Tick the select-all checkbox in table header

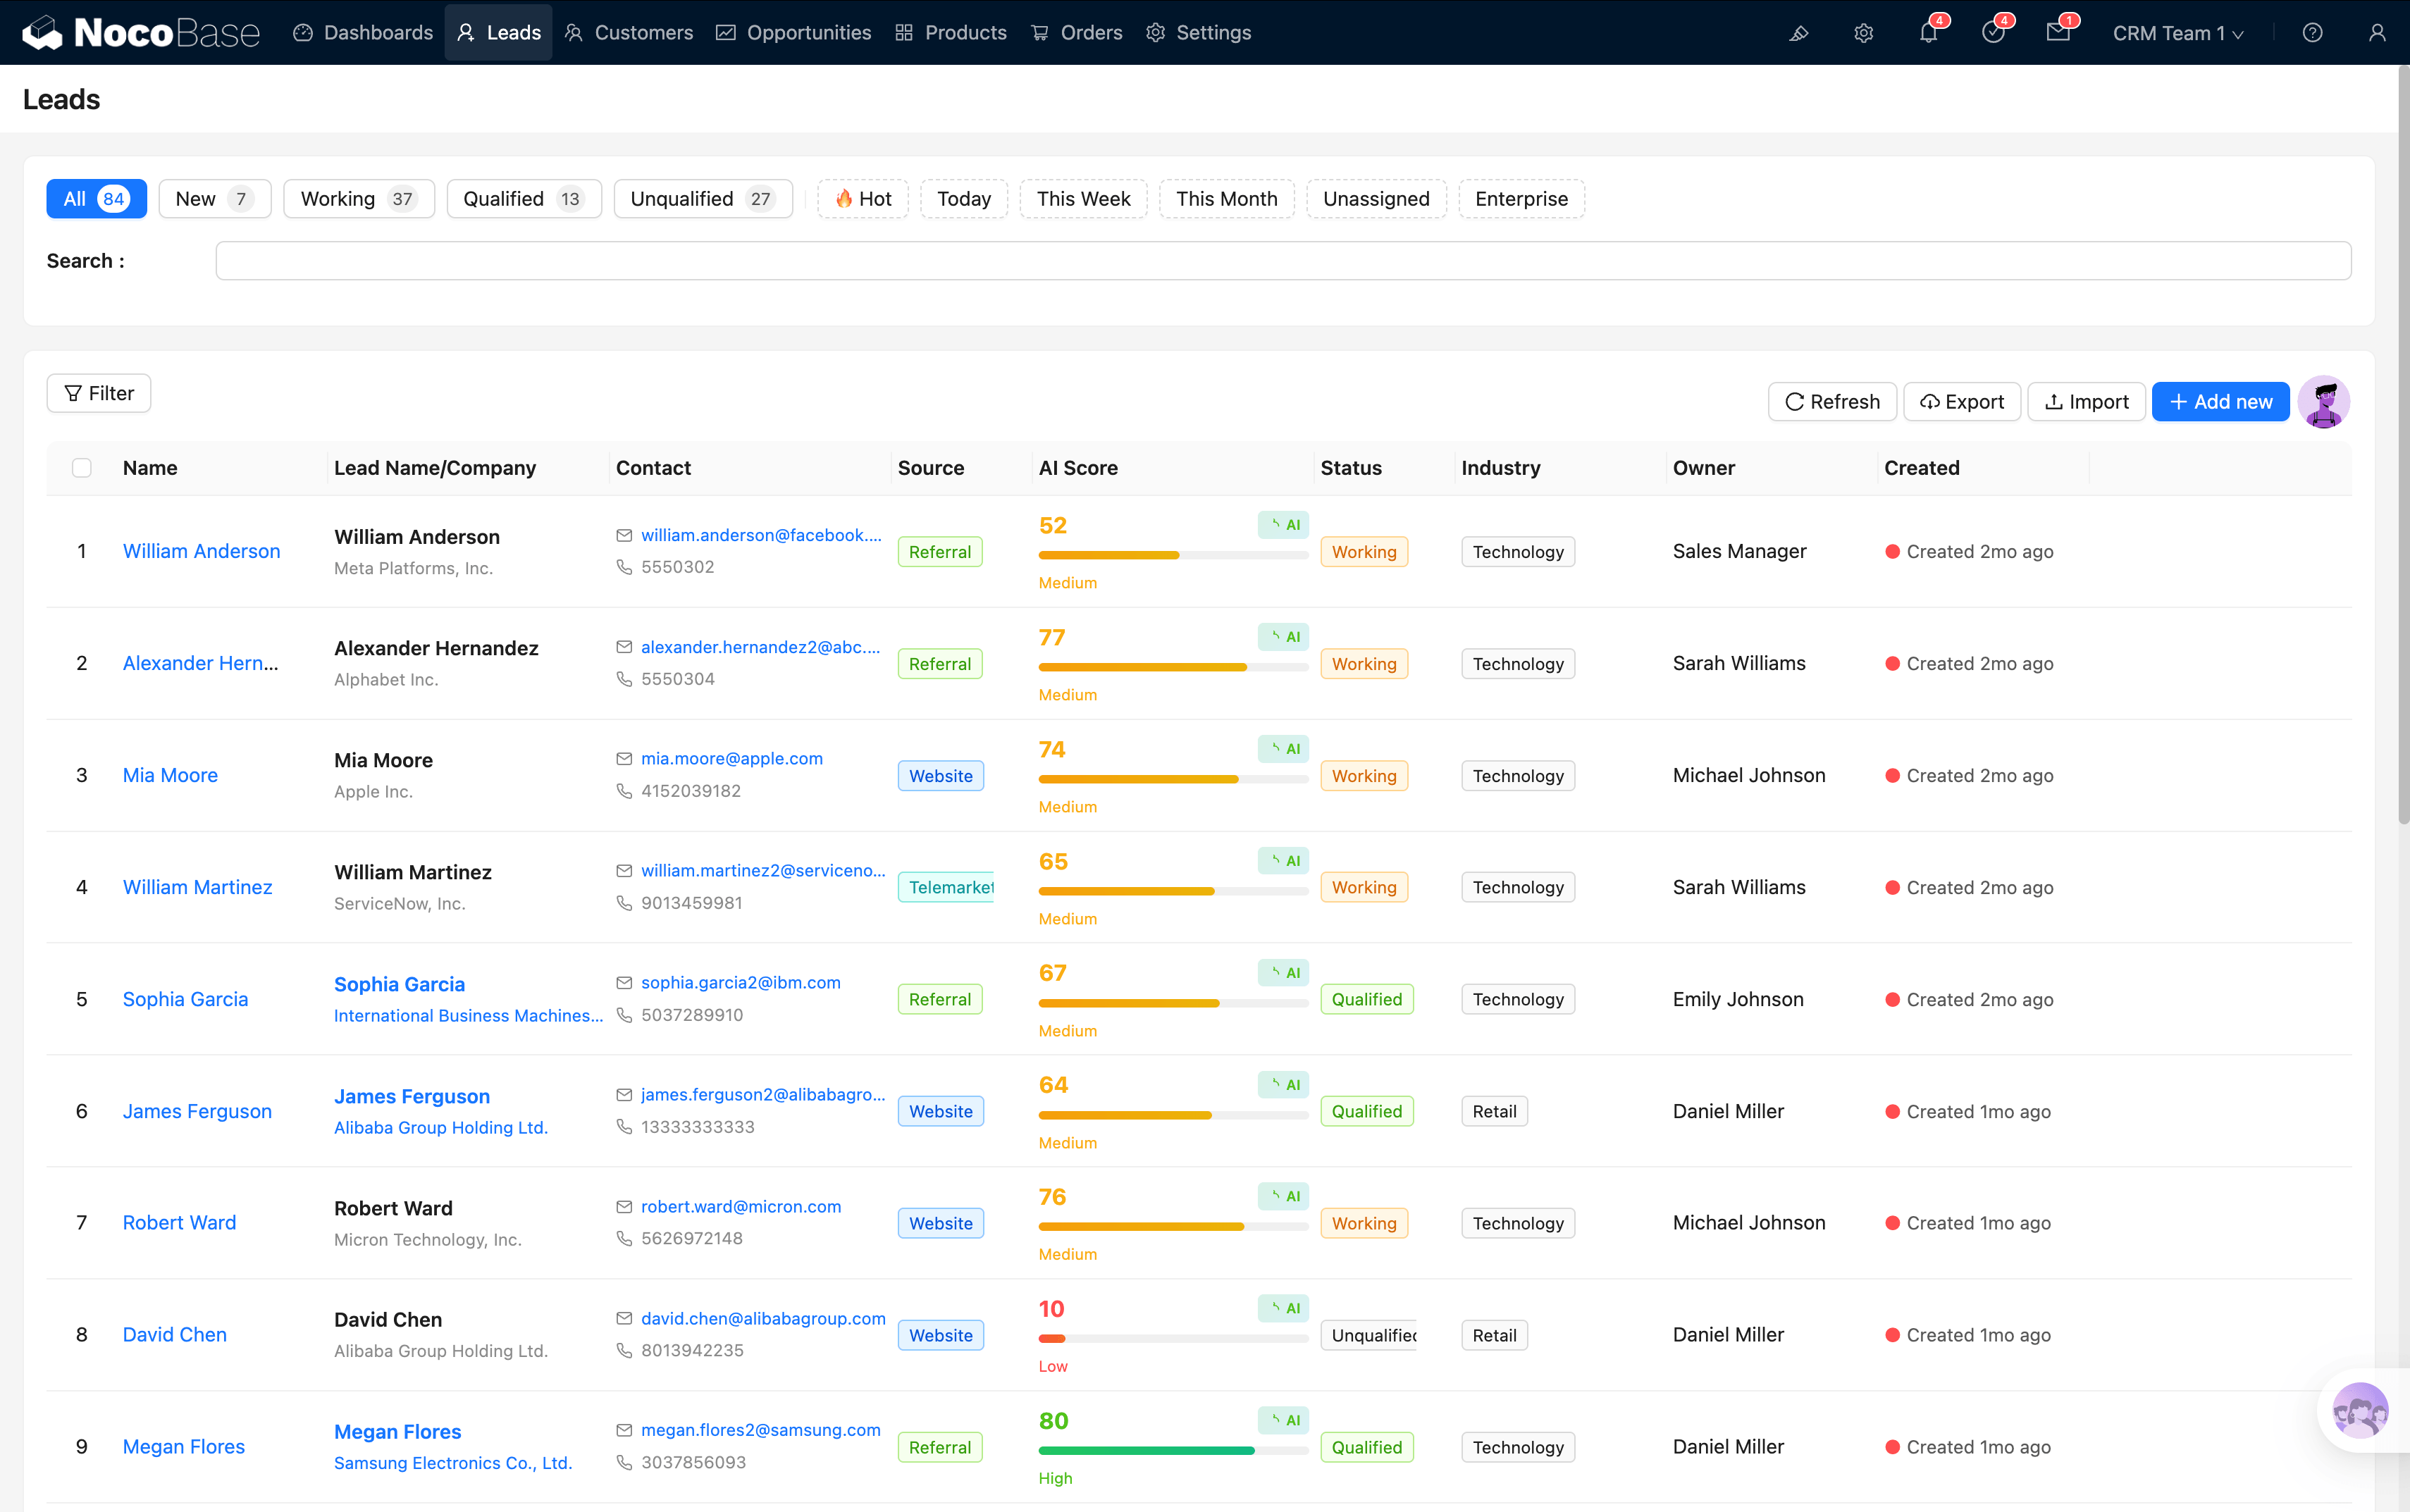[x=82, y=468]
